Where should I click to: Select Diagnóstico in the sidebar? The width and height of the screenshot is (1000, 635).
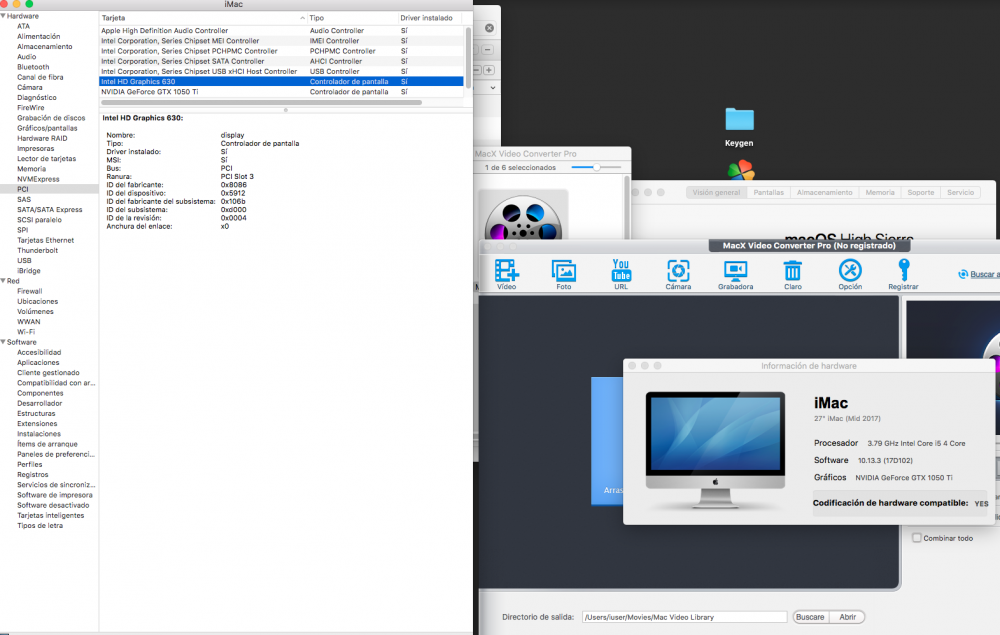(37, 98)
